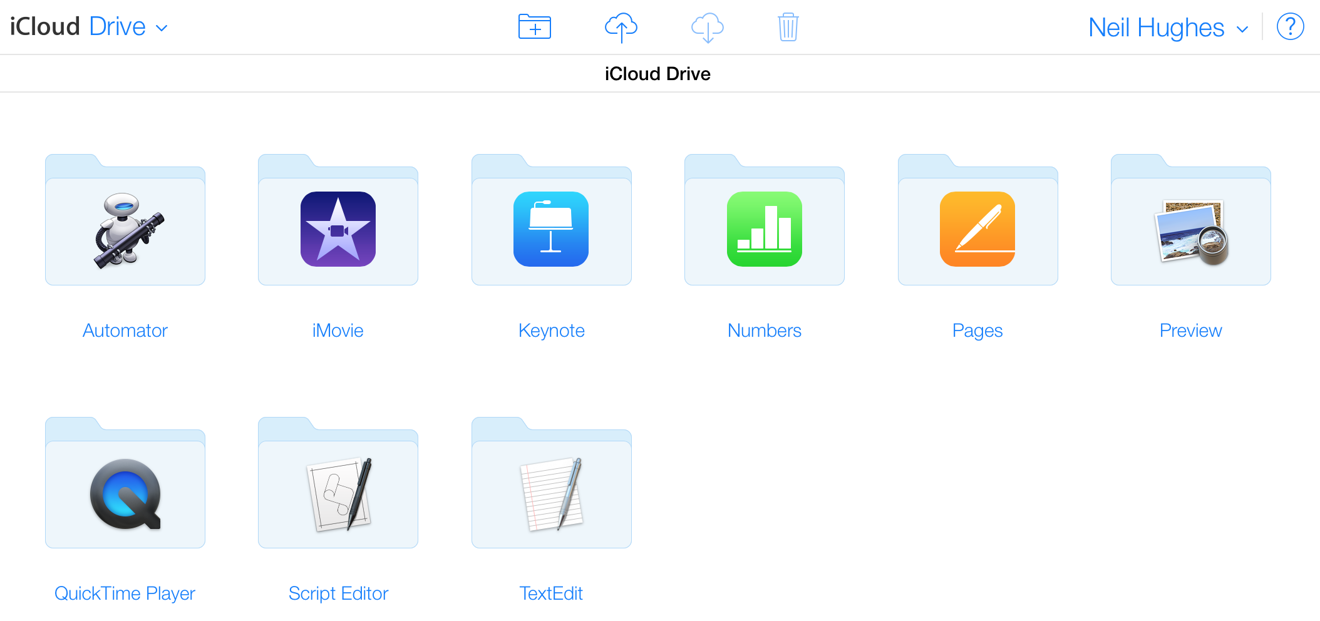Open the Script Editor folder icon

(338, 483)
